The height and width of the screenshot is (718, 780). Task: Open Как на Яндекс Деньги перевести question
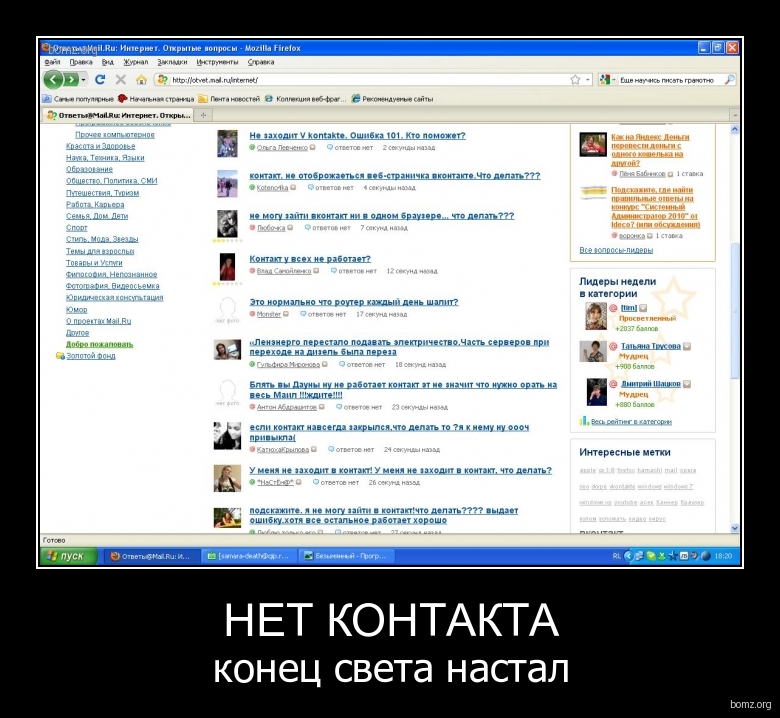tap(650, 150)
